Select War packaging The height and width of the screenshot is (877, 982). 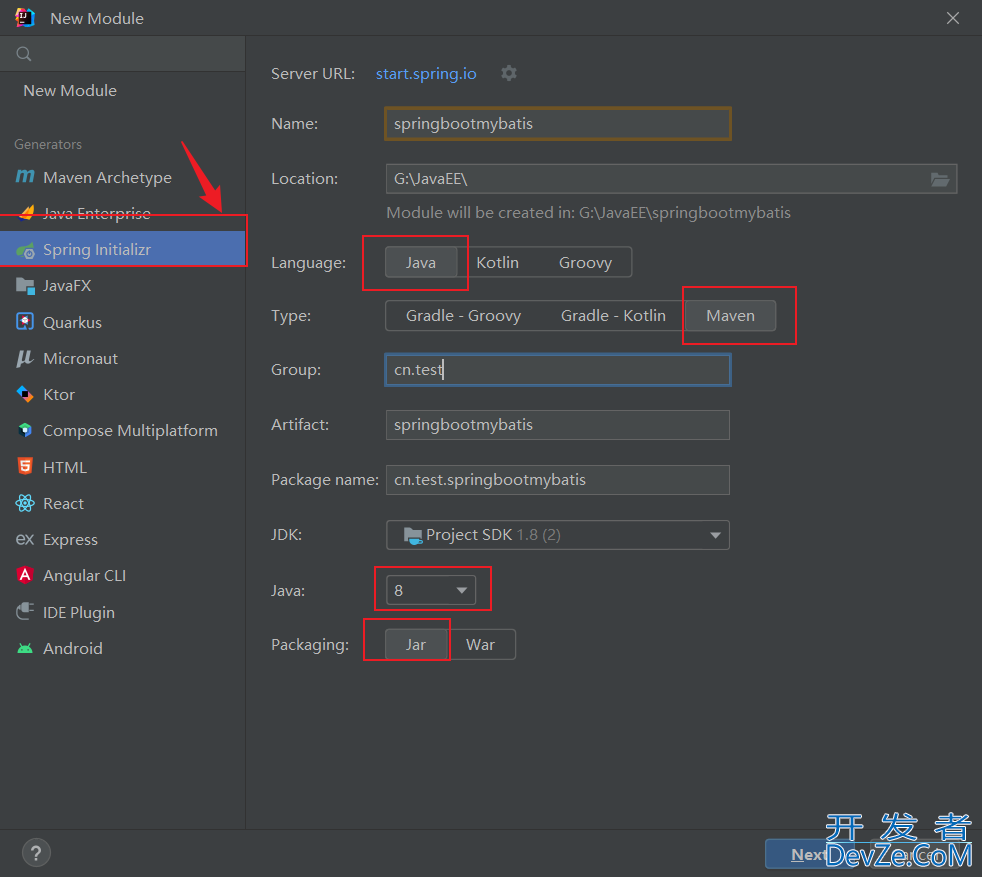481,645
